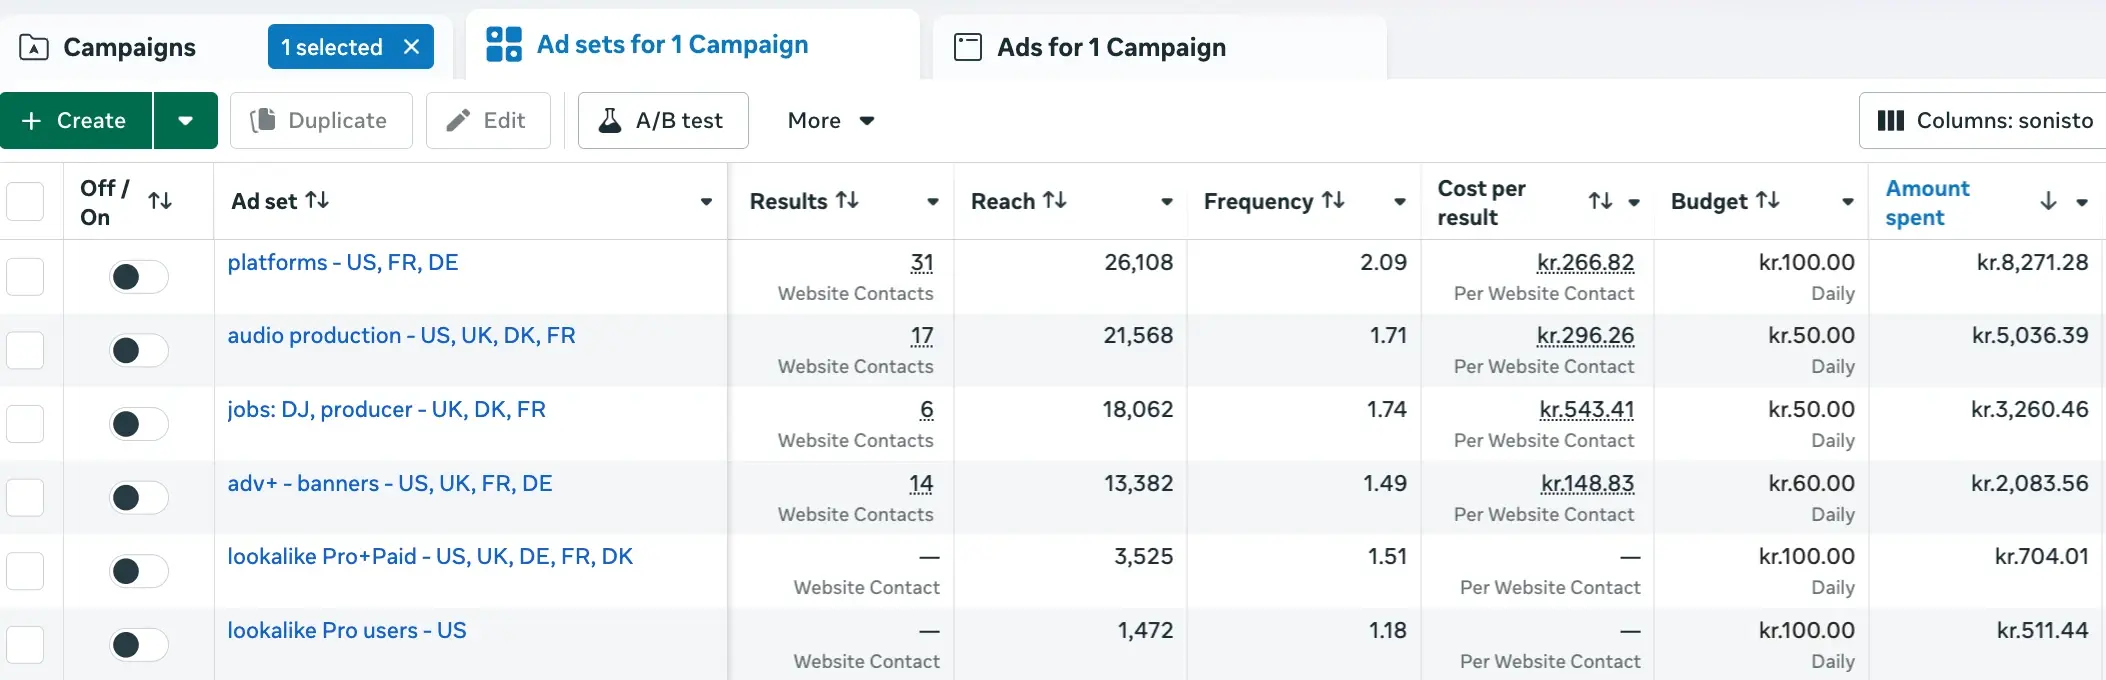Open jobs: DJ, producer - UK, DK, FR
Image resolution: width=2106 pixels, height=680 pixels.
(386, 410)
